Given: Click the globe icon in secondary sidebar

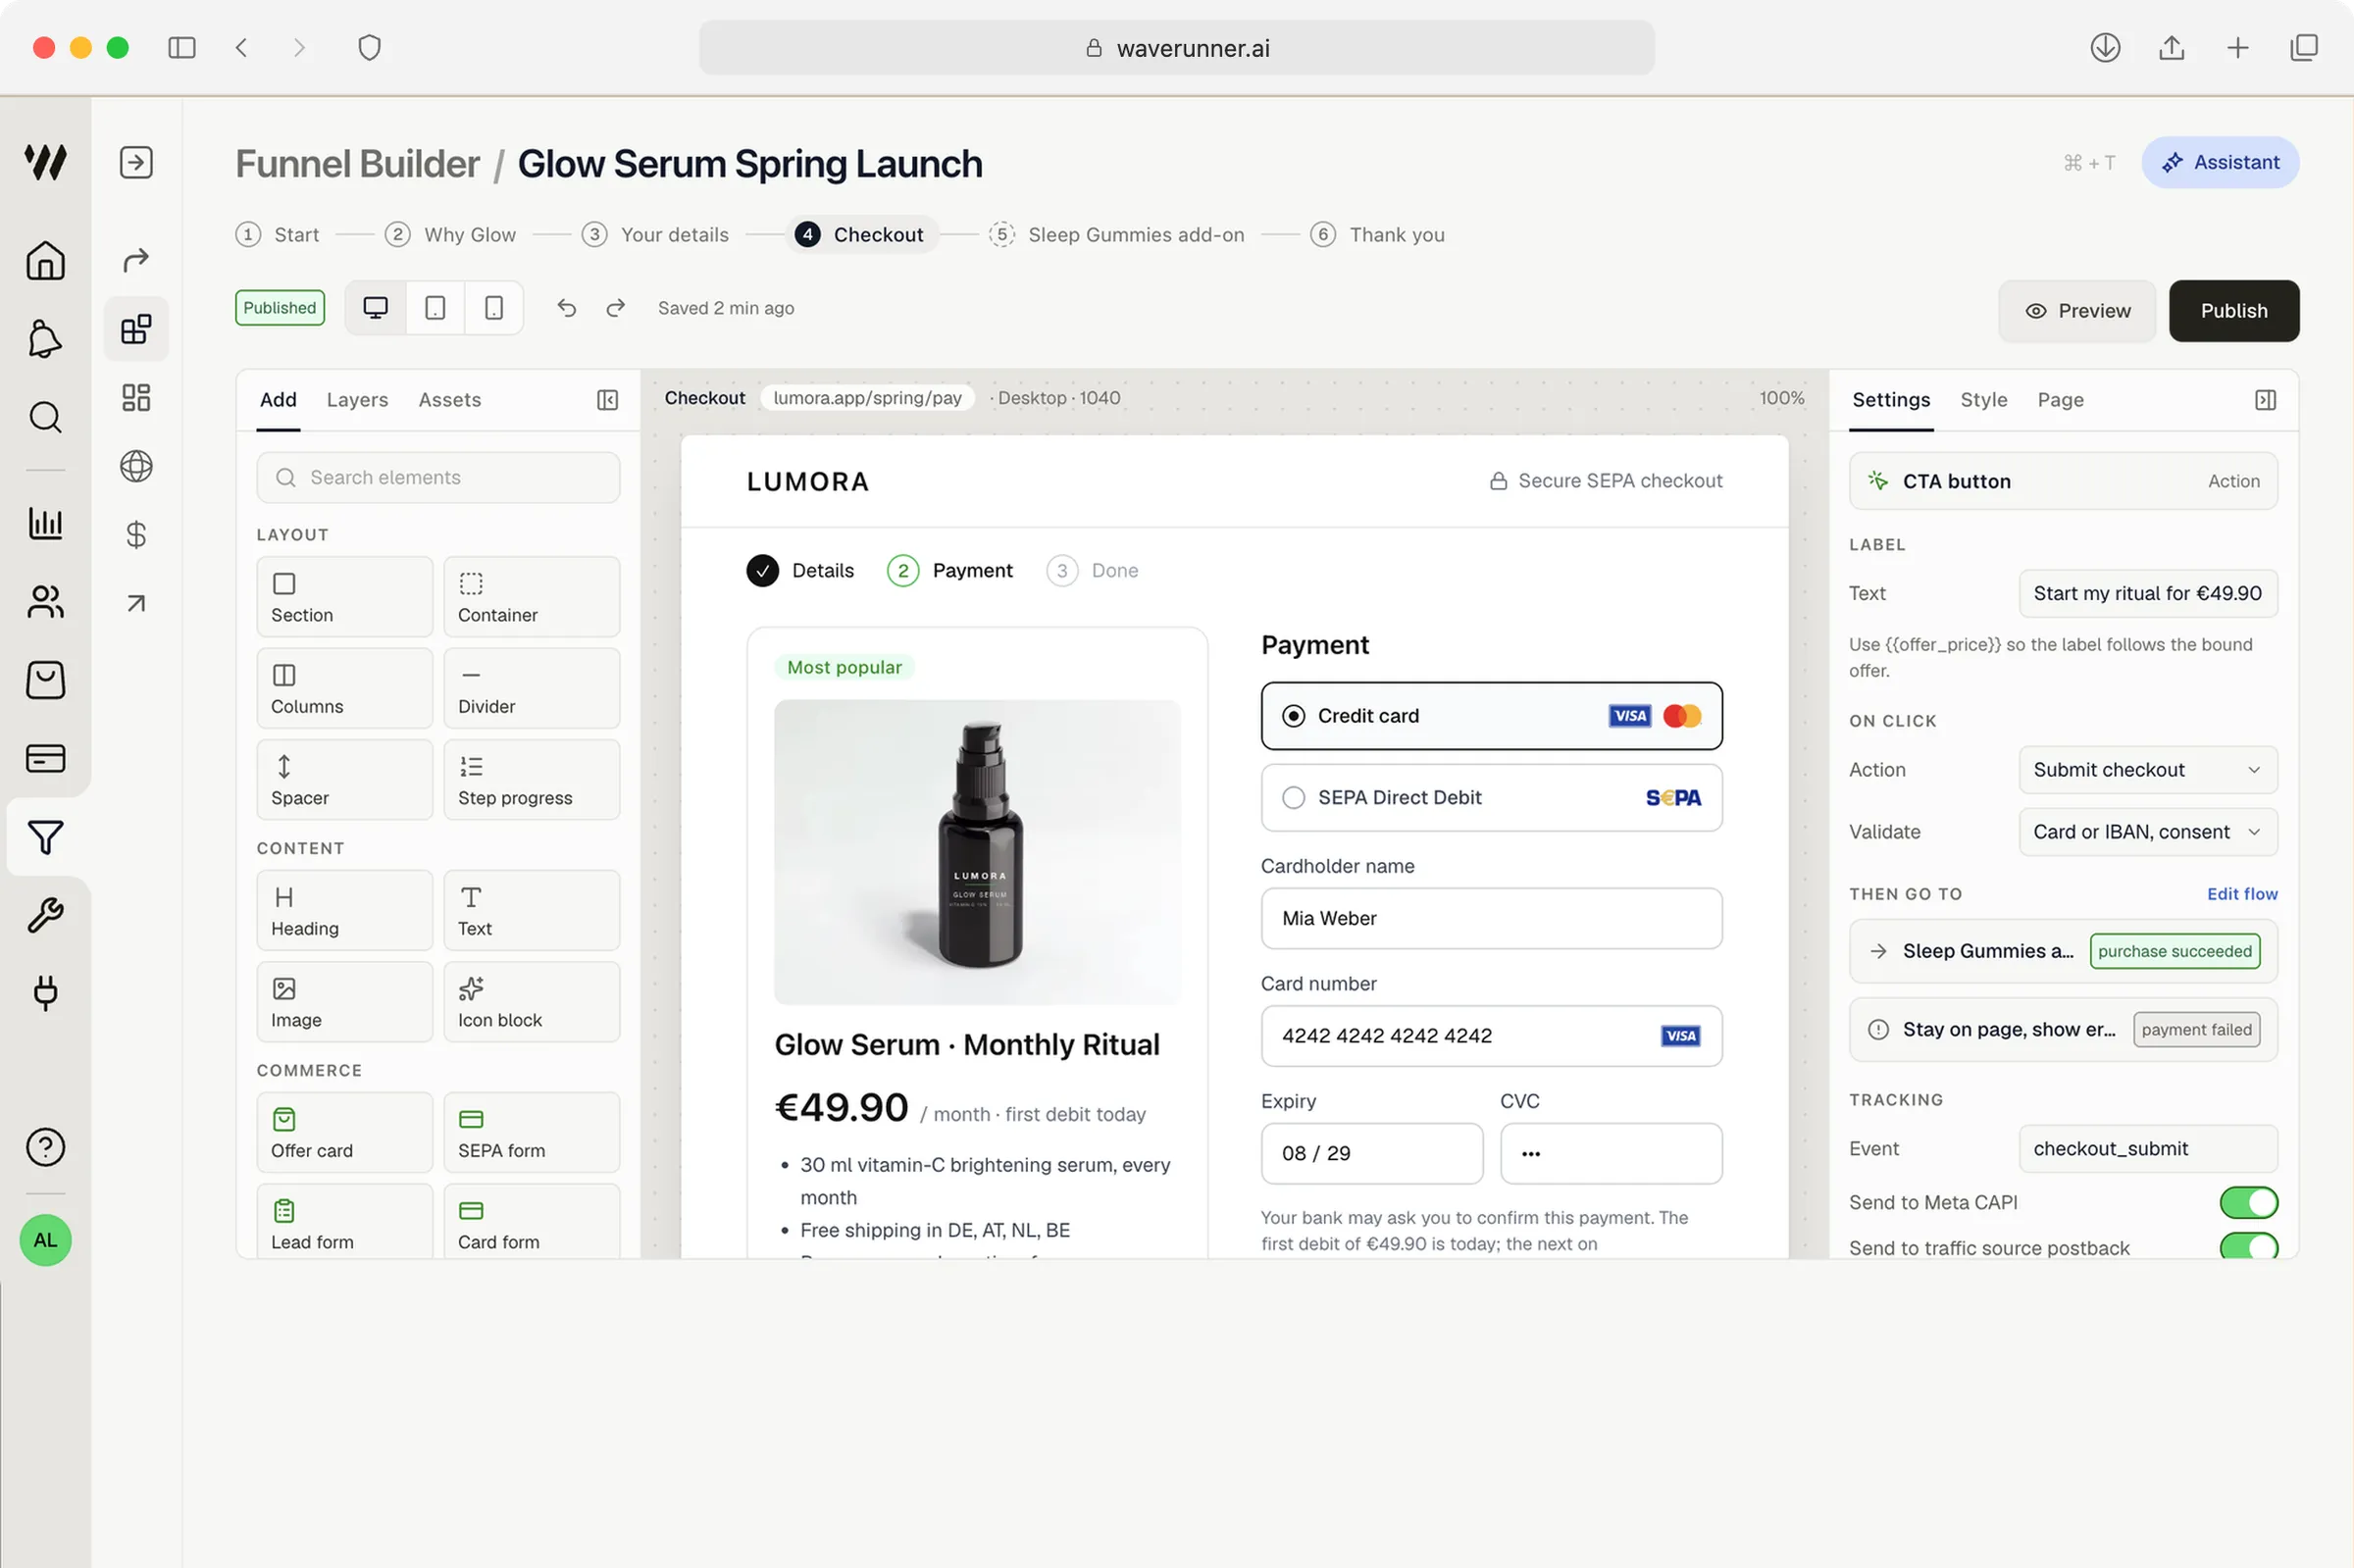Looking at the screenshot, I should [136, 466].
